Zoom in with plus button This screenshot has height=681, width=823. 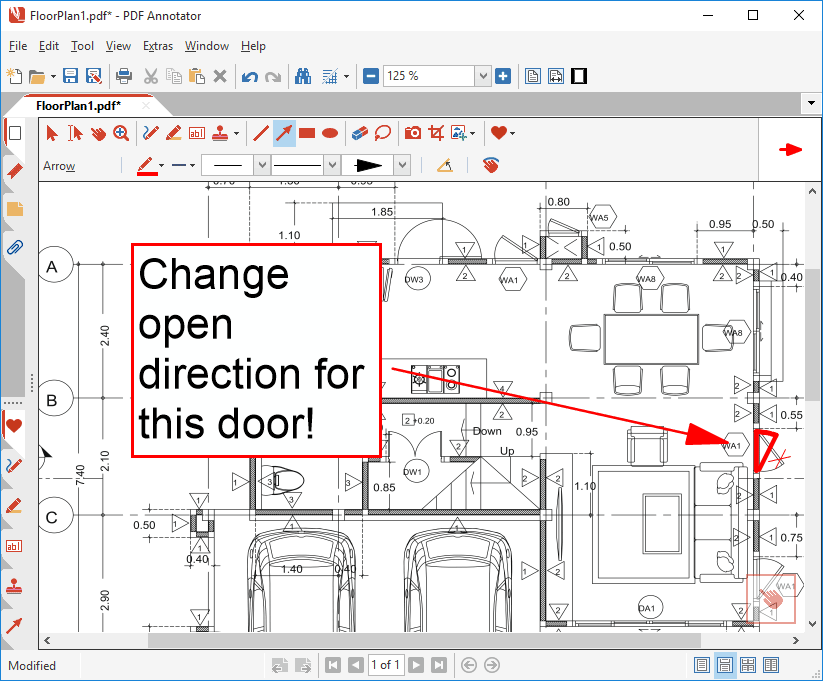coord(503,76)
